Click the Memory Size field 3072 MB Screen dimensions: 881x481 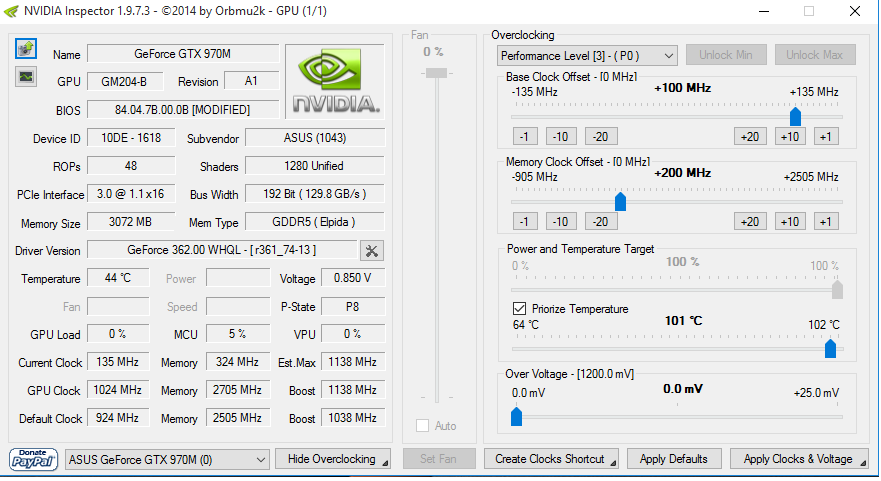(131, 222)
